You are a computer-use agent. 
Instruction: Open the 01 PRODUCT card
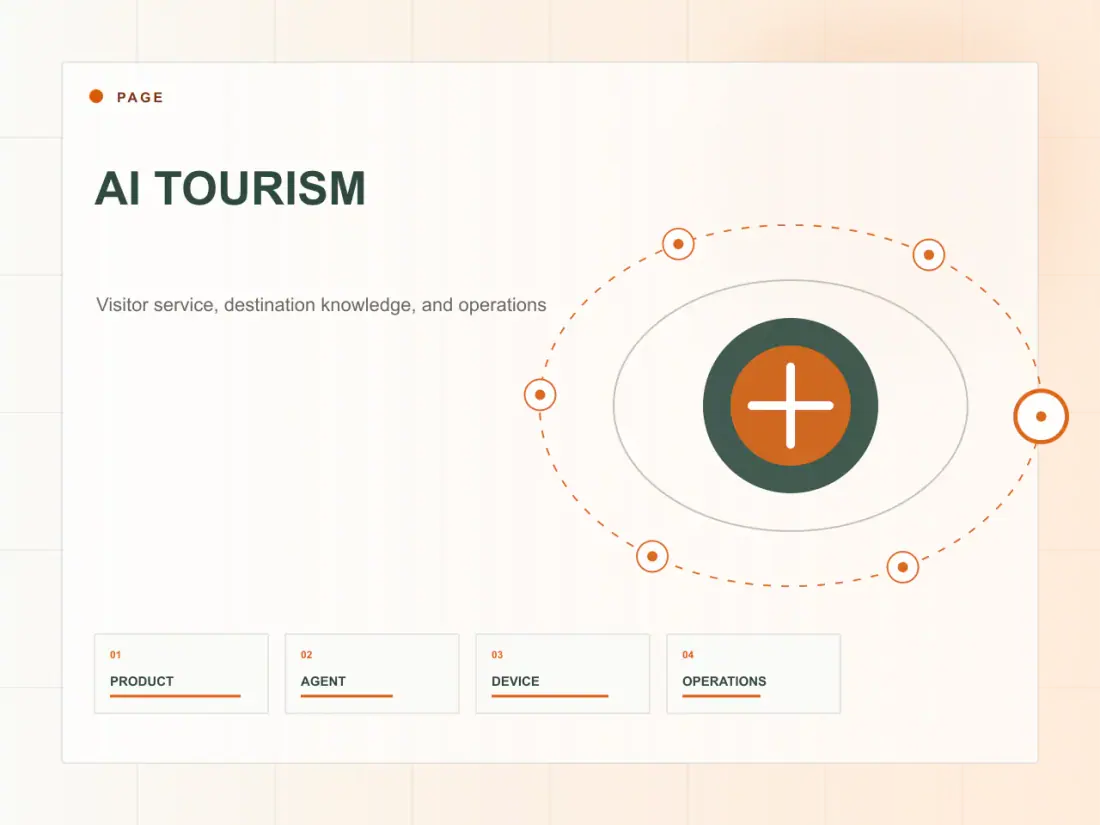[182, 673]
